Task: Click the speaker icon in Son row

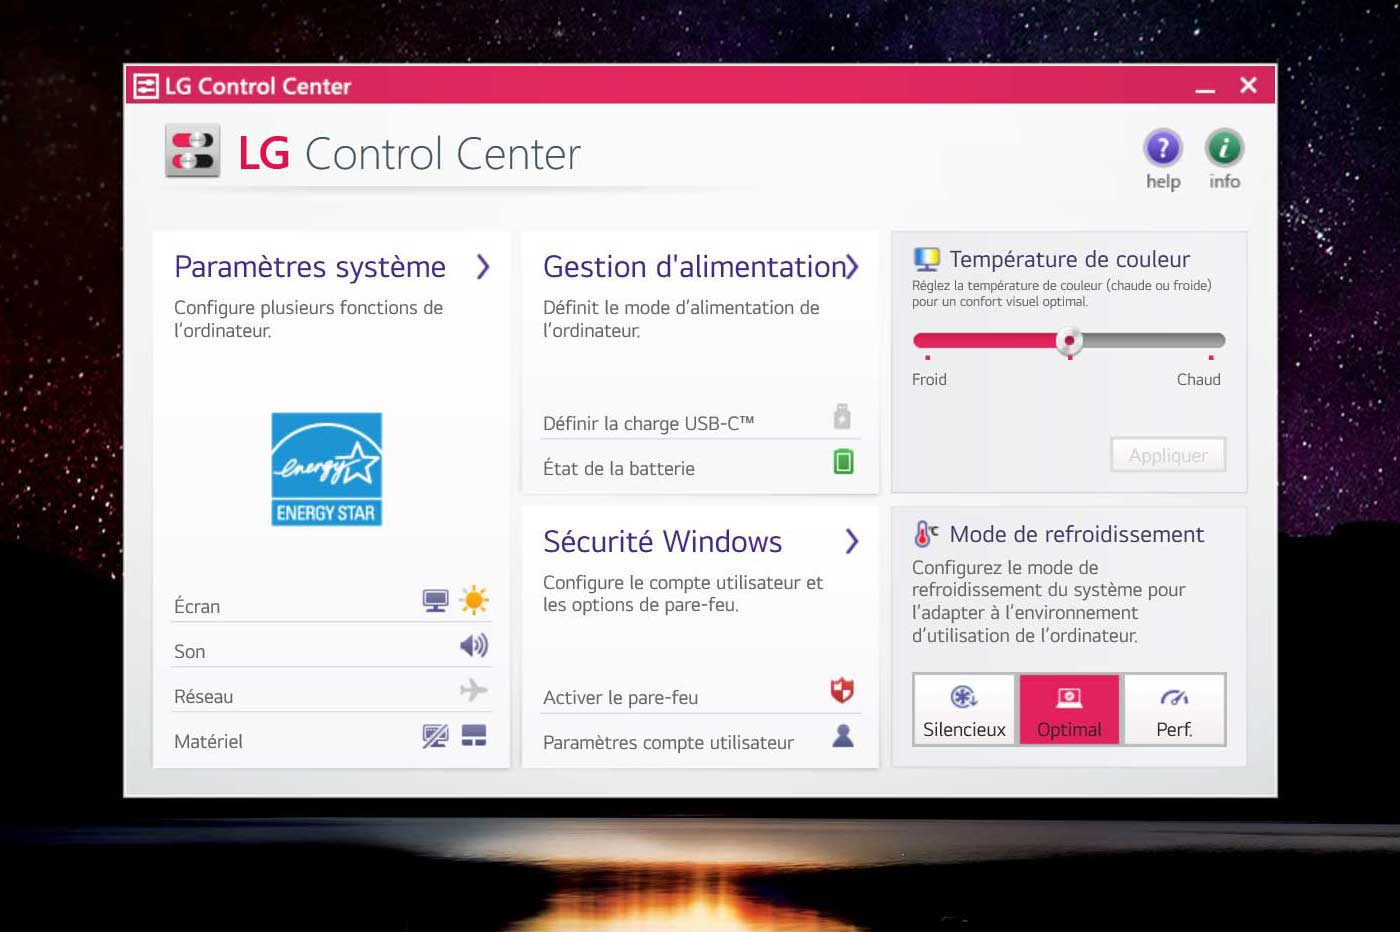Action: [474, 646]
